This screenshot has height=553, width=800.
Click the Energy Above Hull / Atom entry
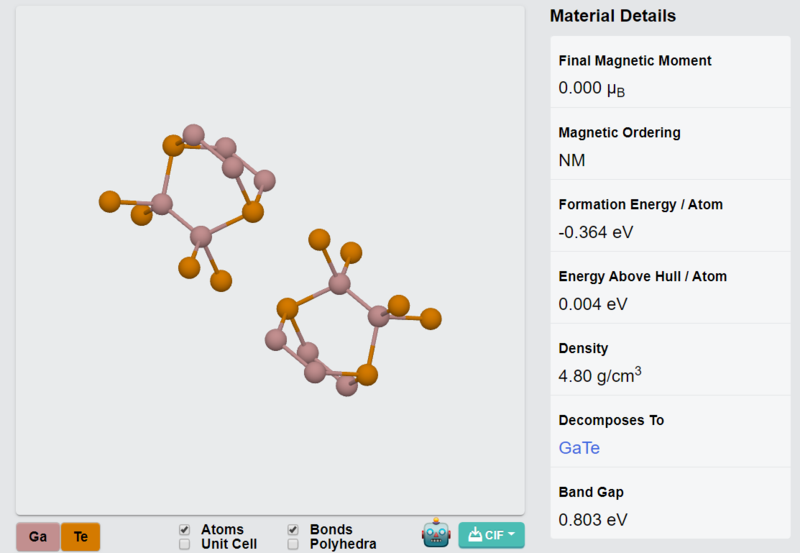point(670,288)
